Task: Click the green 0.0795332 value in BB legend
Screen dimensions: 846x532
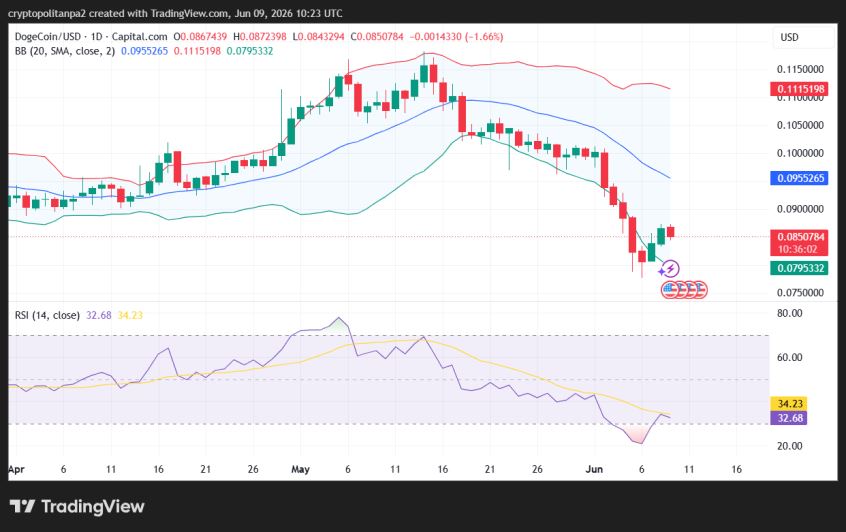Action: (x=250, y=51)
